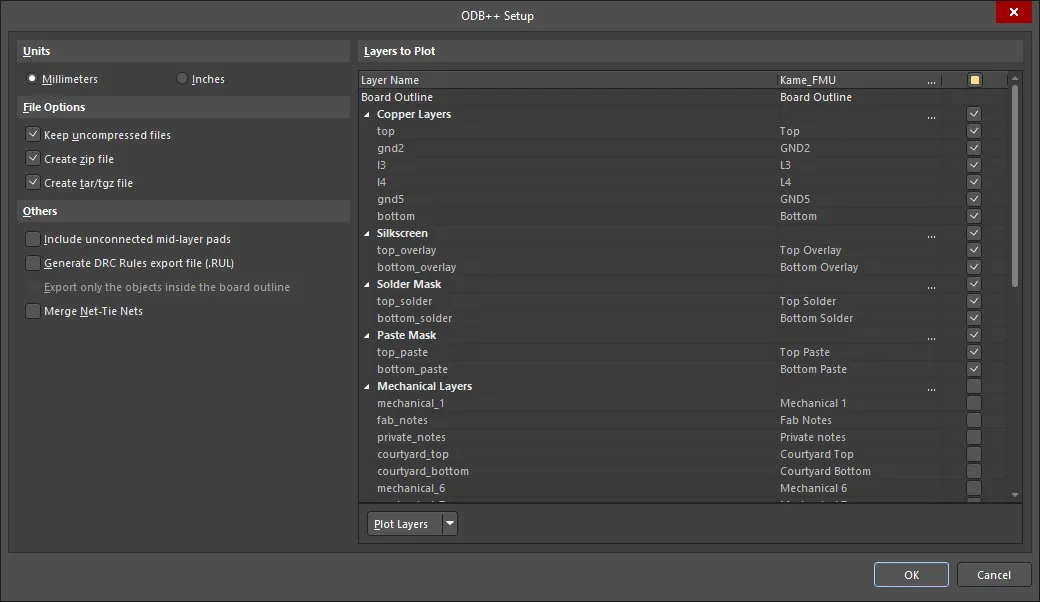
Task: Collapse the Paste Mask group
Action: click(x=367, y=335)
